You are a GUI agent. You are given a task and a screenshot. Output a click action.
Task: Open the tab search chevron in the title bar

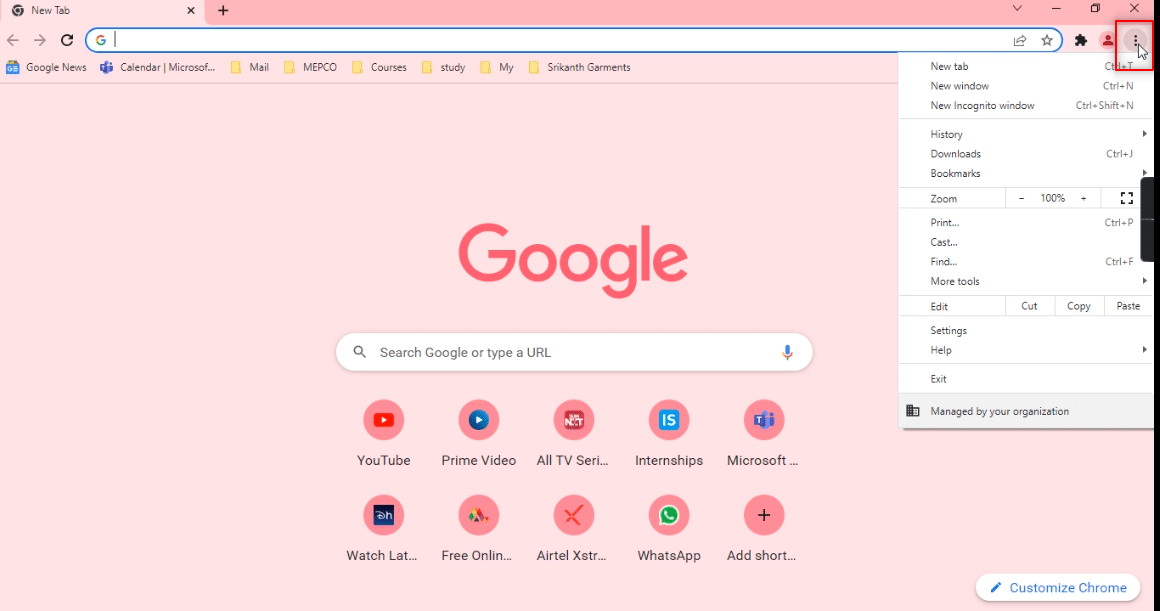[1017, 8]
